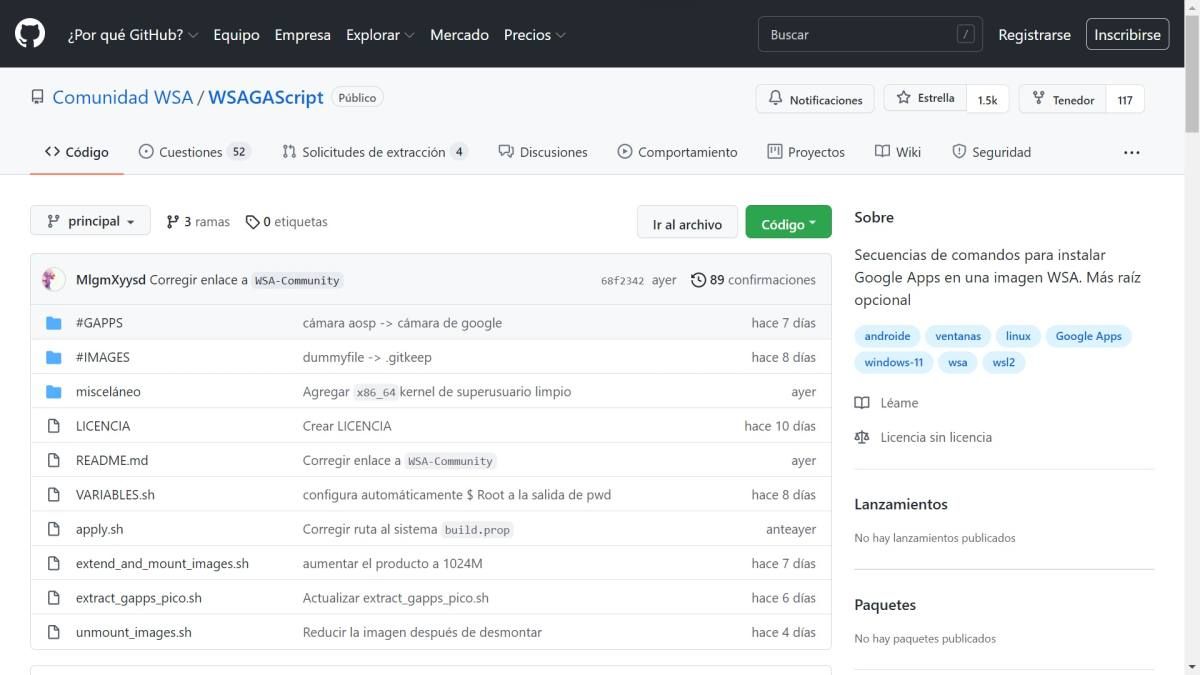The width and height of the screenshot is (1200, 675).
Task: Open the Lanzamientos heading link
Action: (x=901, y=504)
